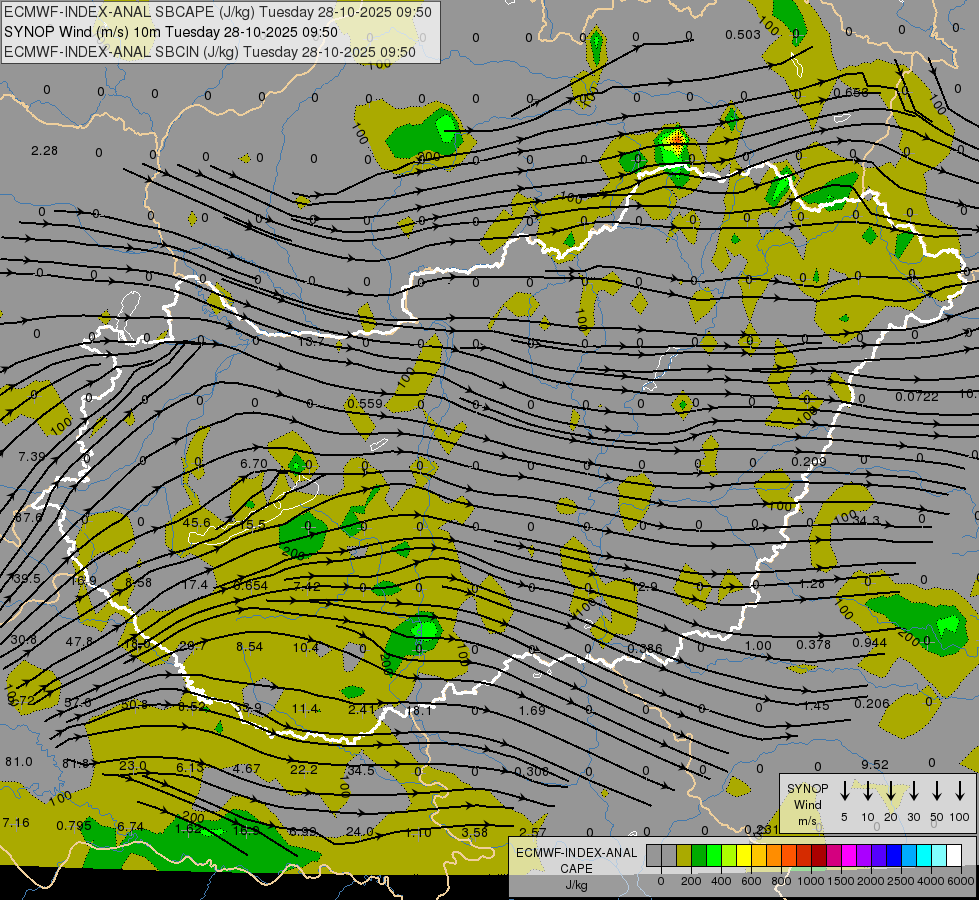Click the '0.386' value on the map

(x=645, y=648)
